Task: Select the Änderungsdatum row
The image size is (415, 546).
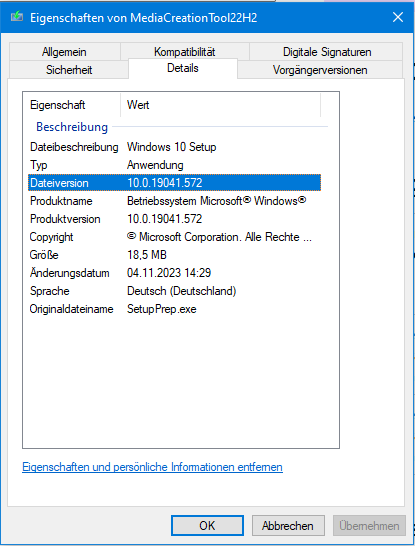Action: tap(174, 273)
